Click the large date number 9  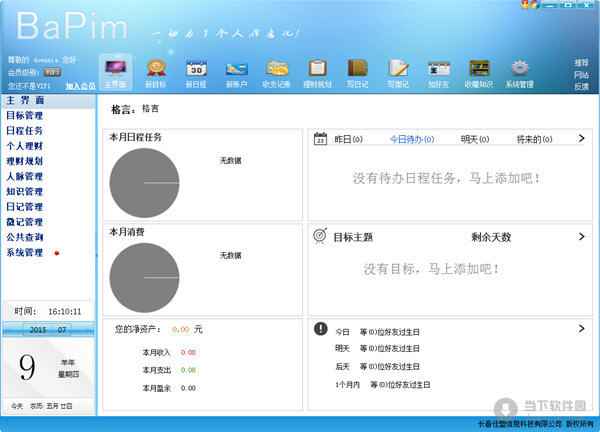pyautogui.click(x=27, y=367)
